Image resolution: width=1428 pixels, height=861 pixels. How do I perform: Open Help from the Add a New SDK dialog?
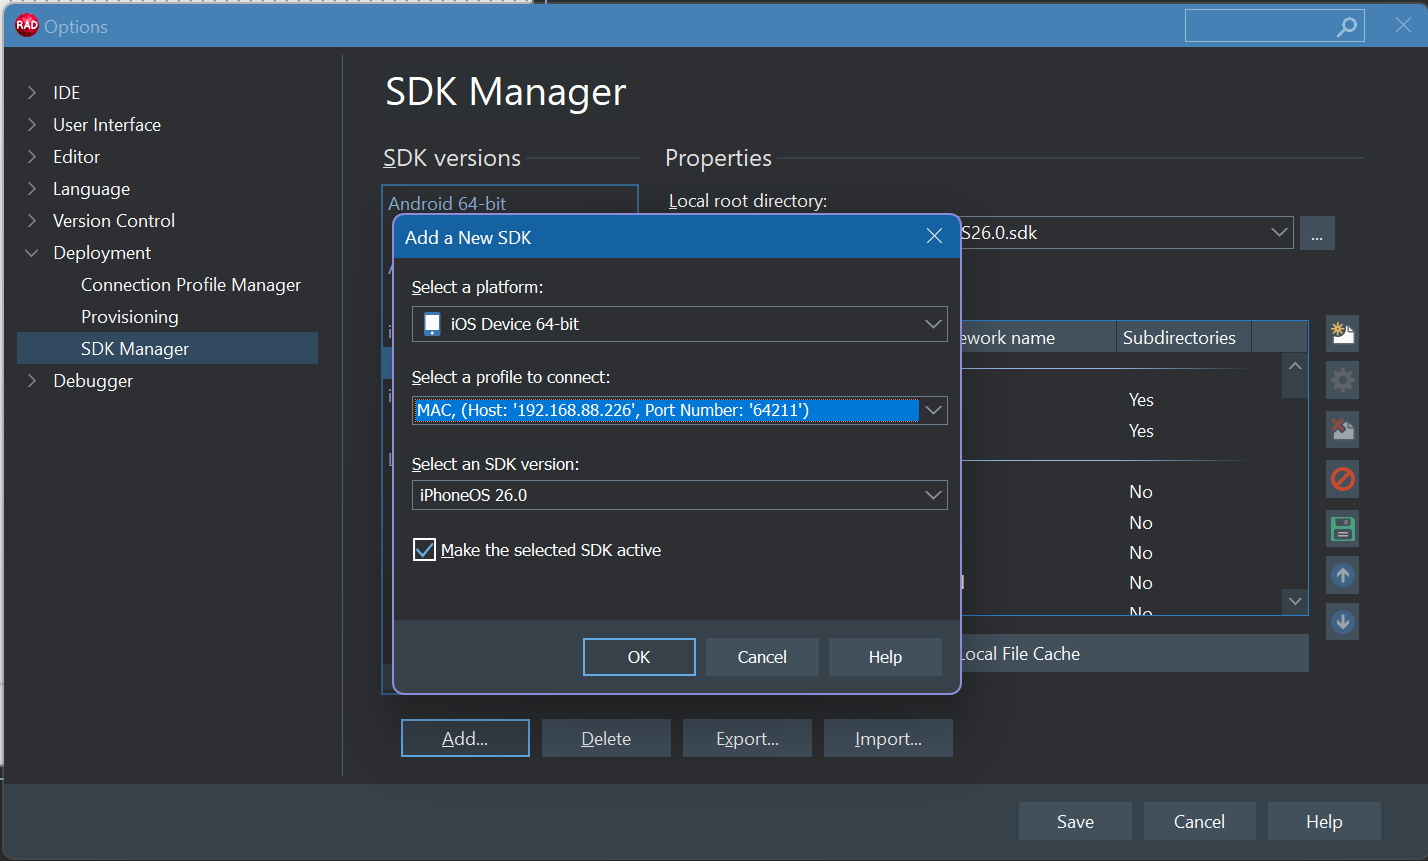885,657
